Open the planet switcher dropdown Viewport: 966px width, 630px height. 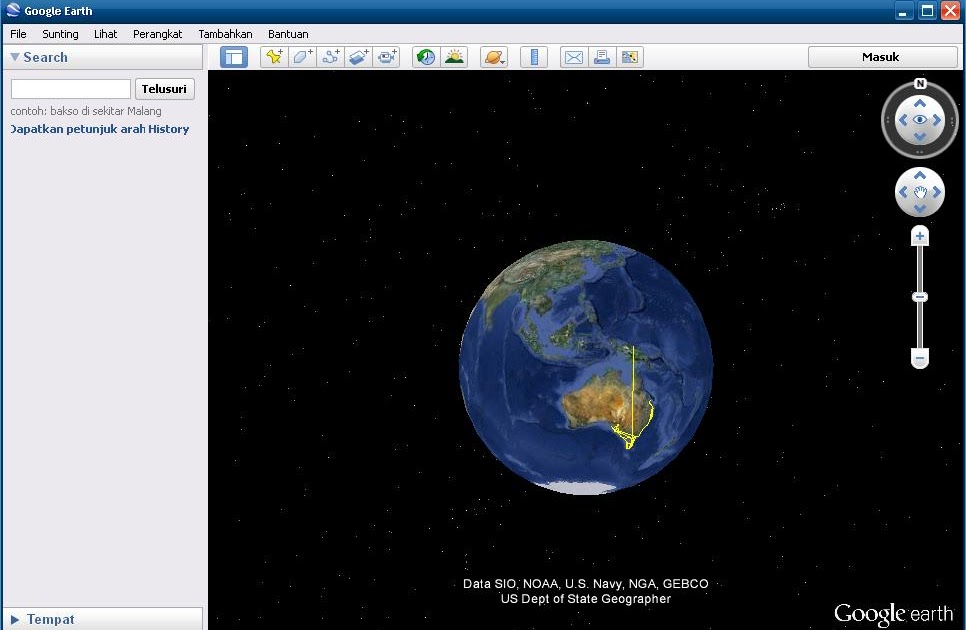click(494, 57)
